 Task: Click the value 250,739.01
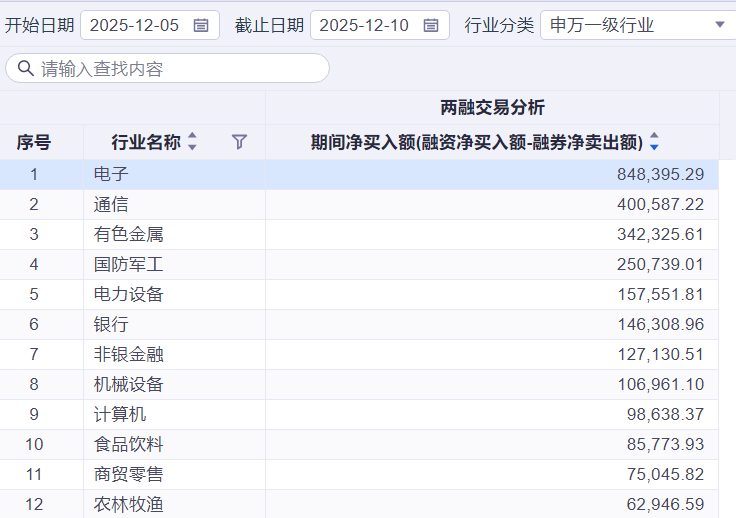660,265
